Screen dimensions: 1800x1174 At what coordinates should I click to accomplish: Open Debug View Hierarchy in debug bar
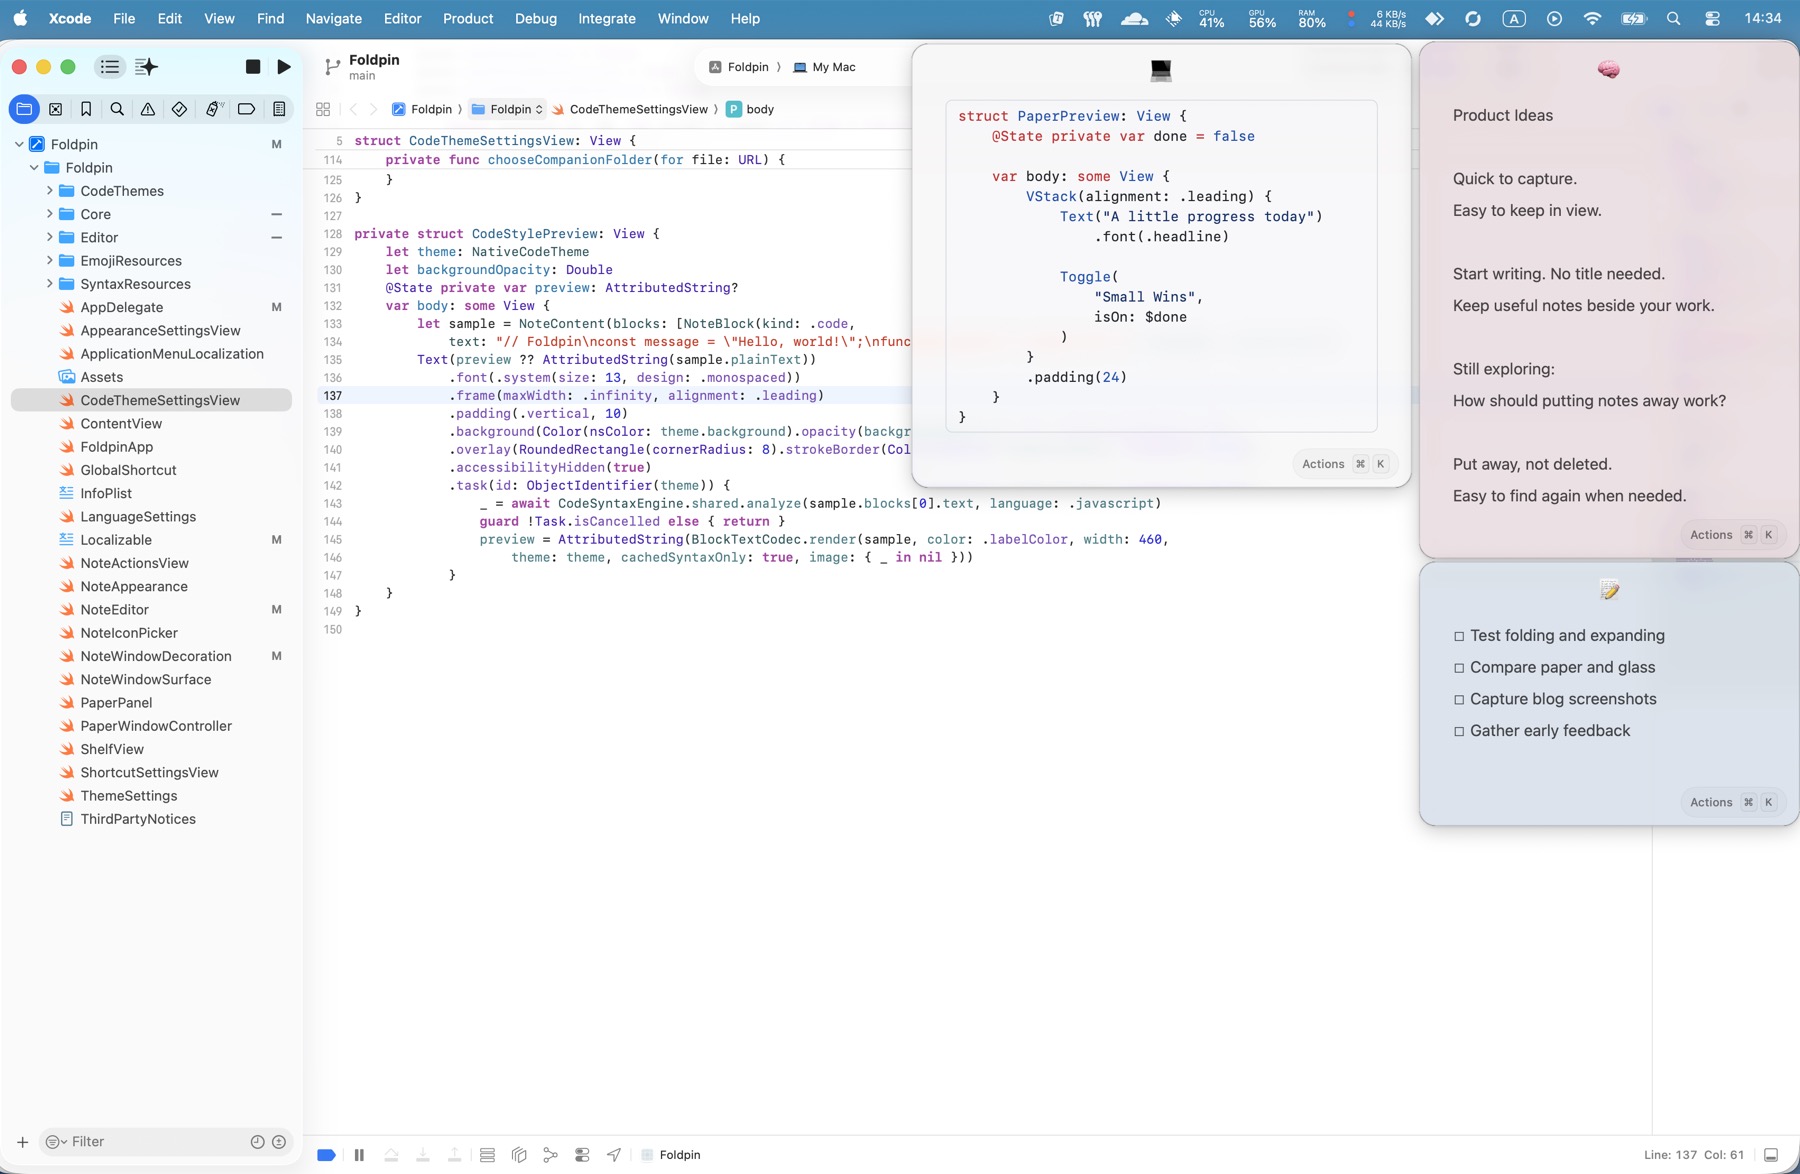519,1155
